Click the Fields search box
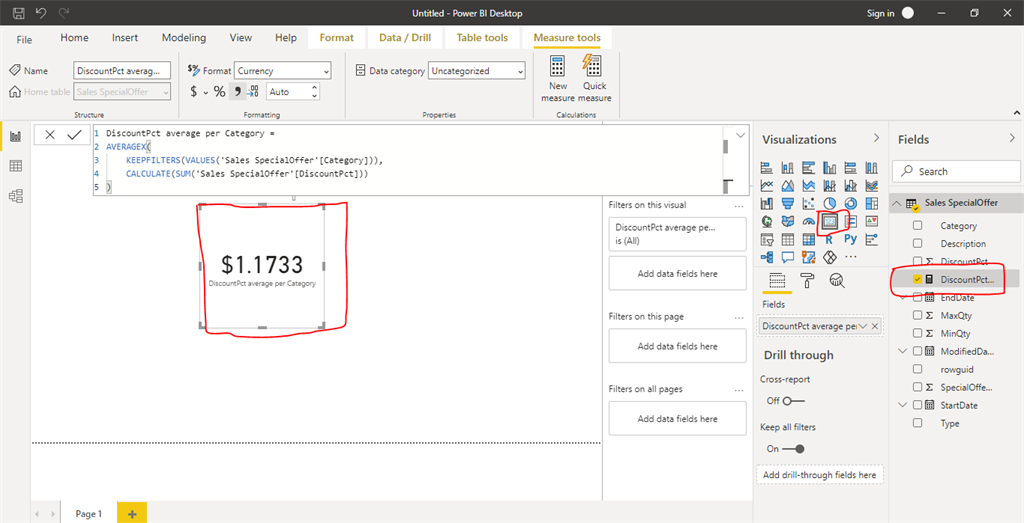Image resolution: width=1024 pixels, height=523 pixels. pos(956,171)
